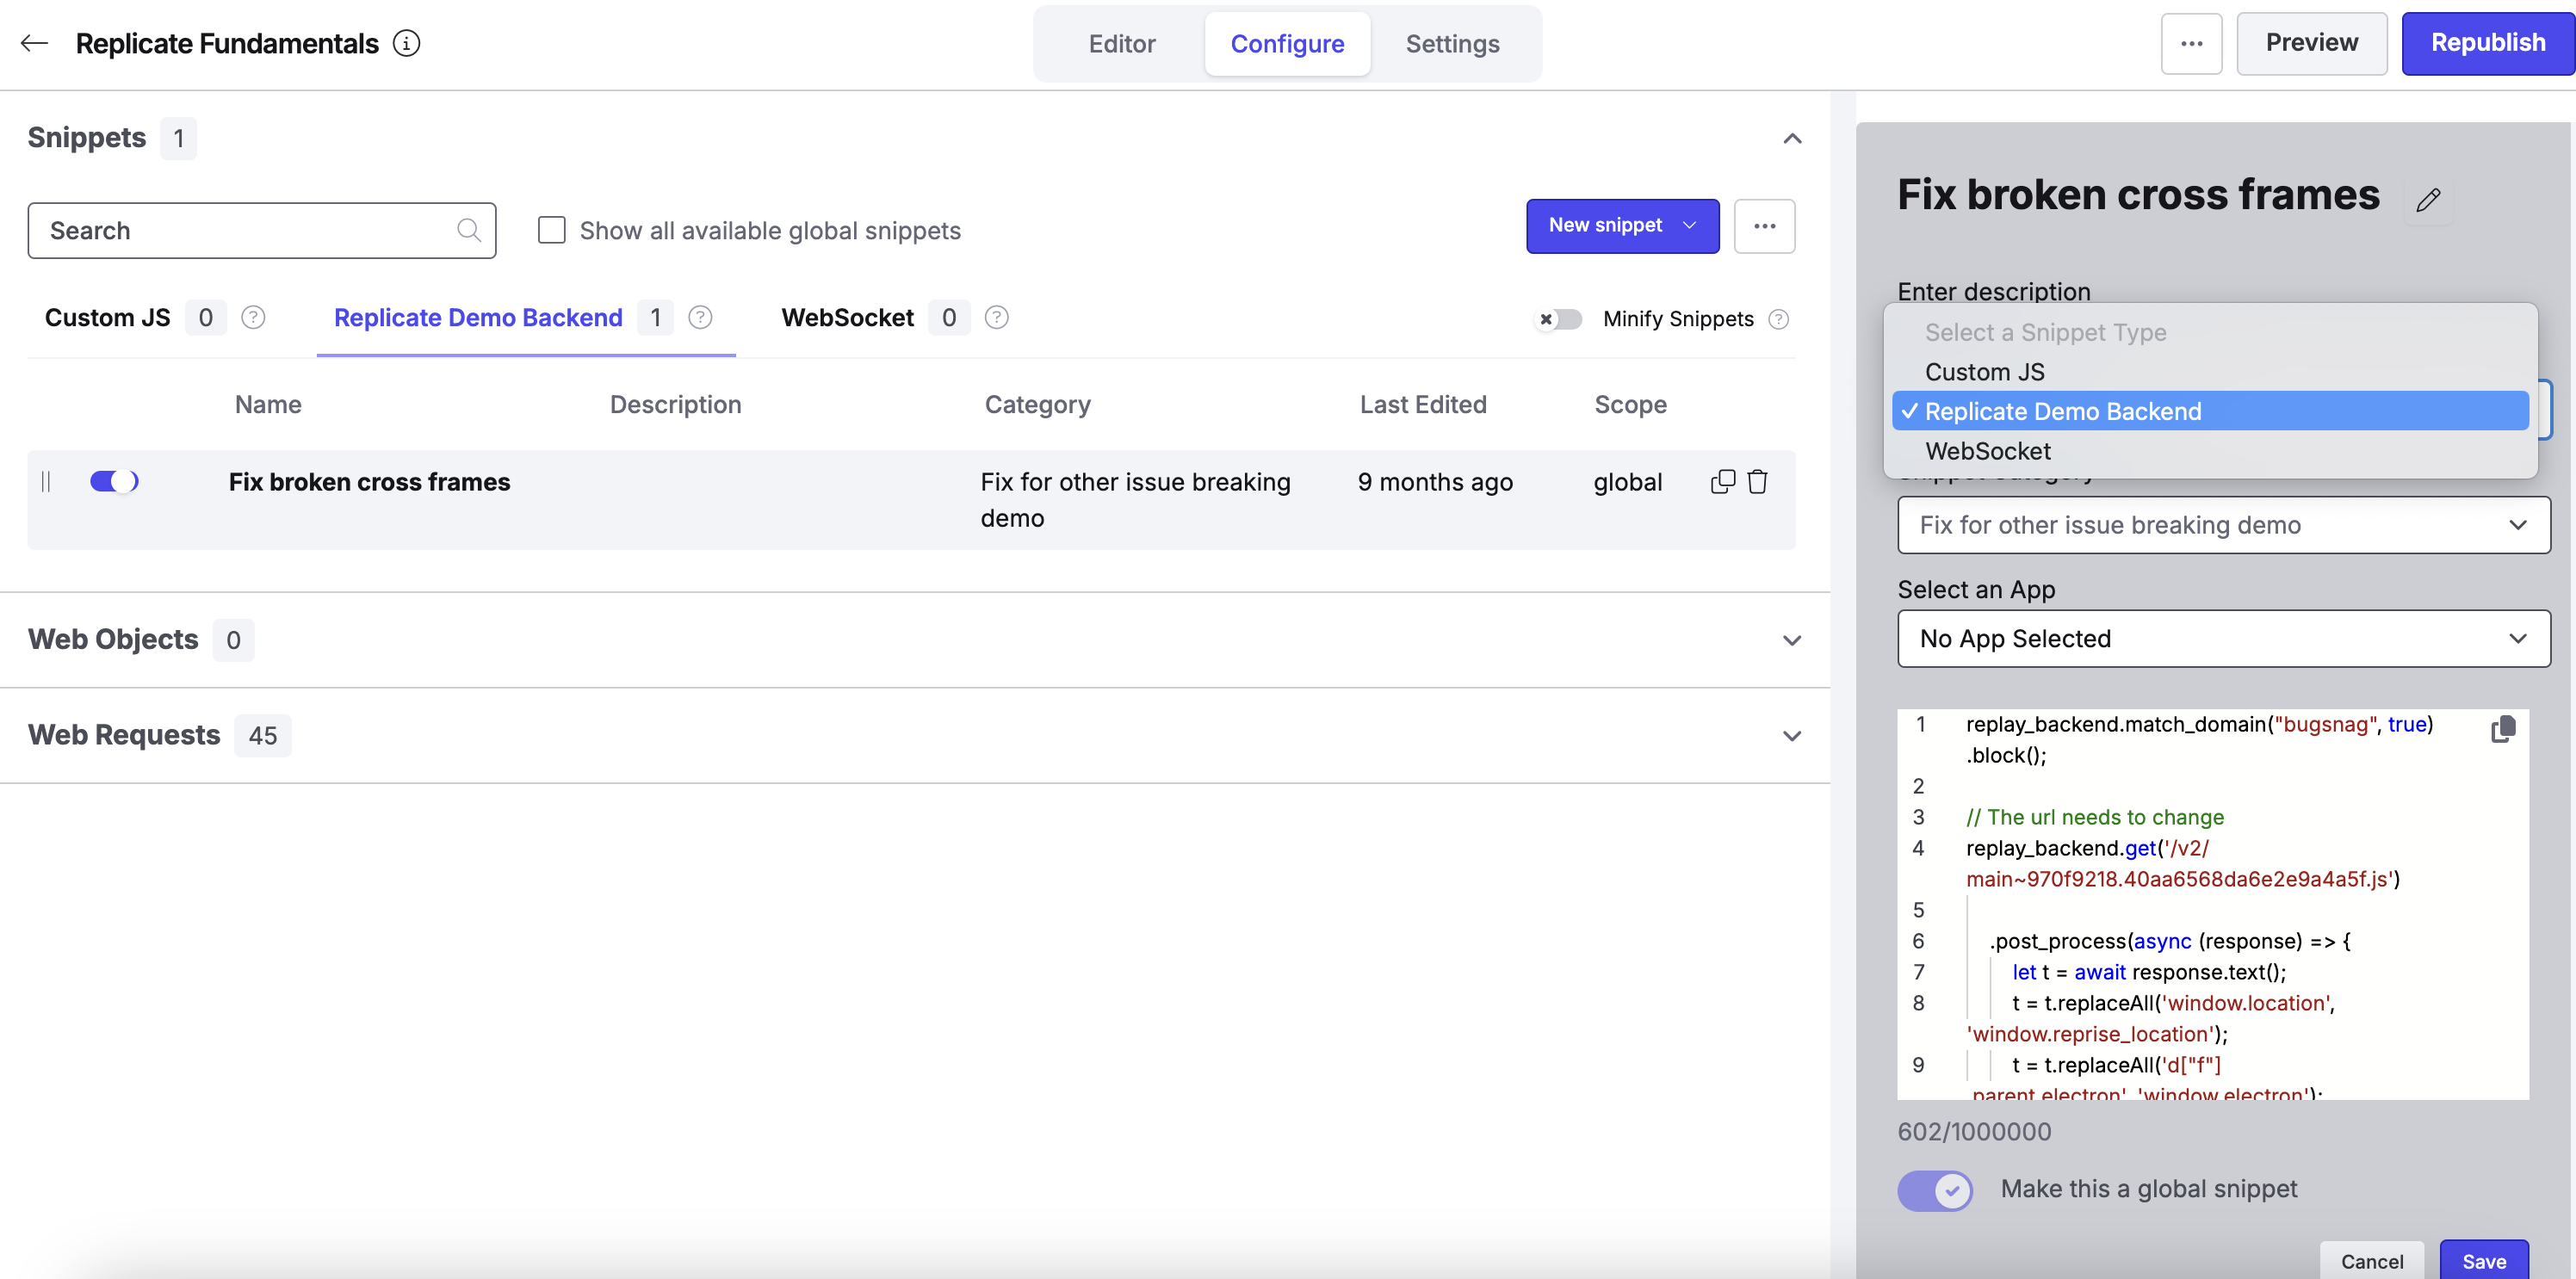Image resolution: width=2576 pixels, height=1279 pixels.
Task: Open the top bar more options menu
Action: coord(2191,44)
